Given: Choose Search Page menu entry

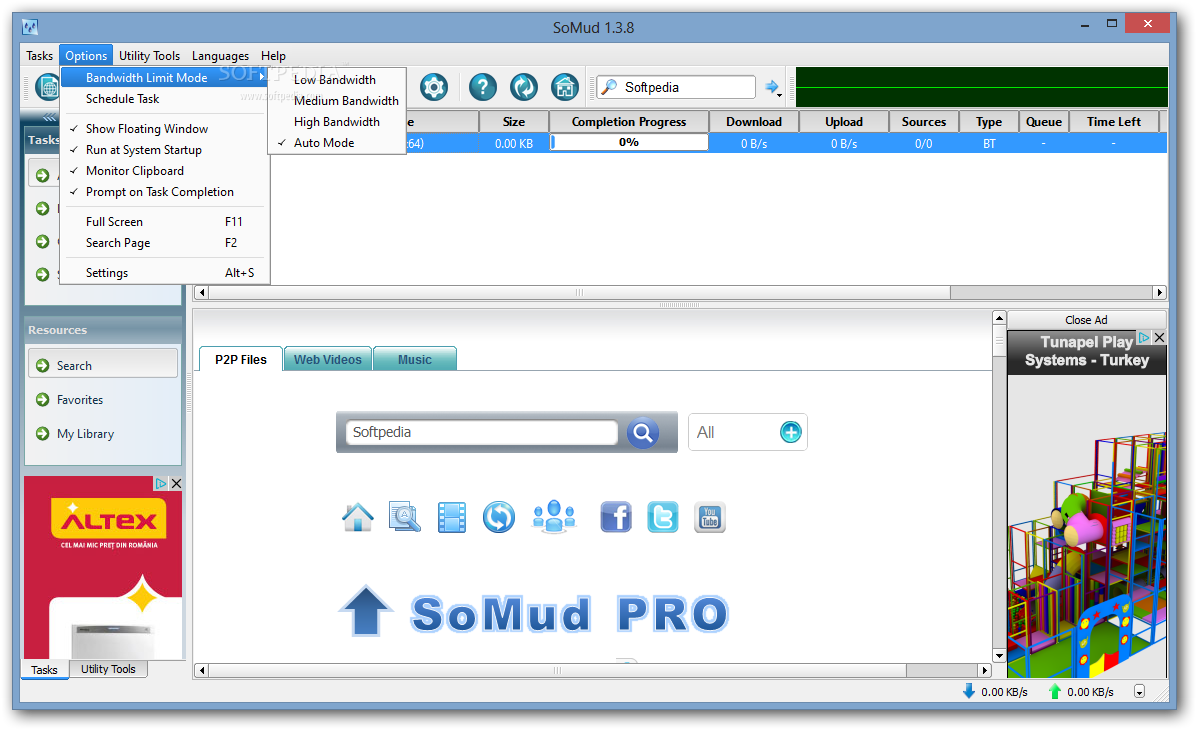Looking at the screenshot, I should tap(165, 243).
